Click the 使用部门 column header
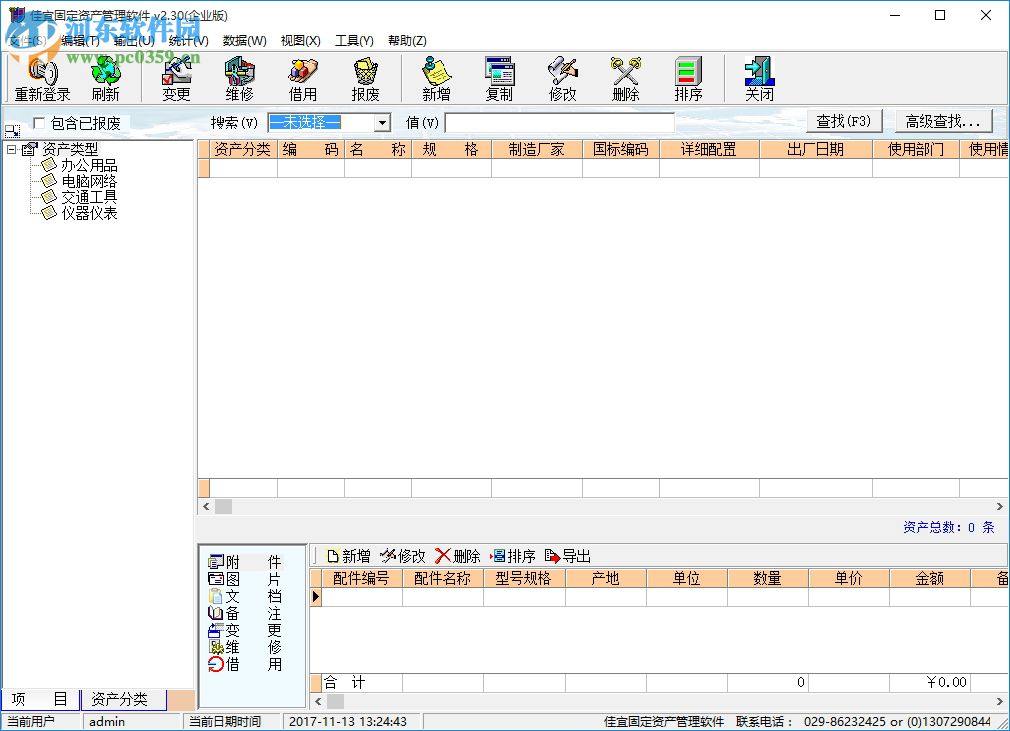 [x=916, y=149]
